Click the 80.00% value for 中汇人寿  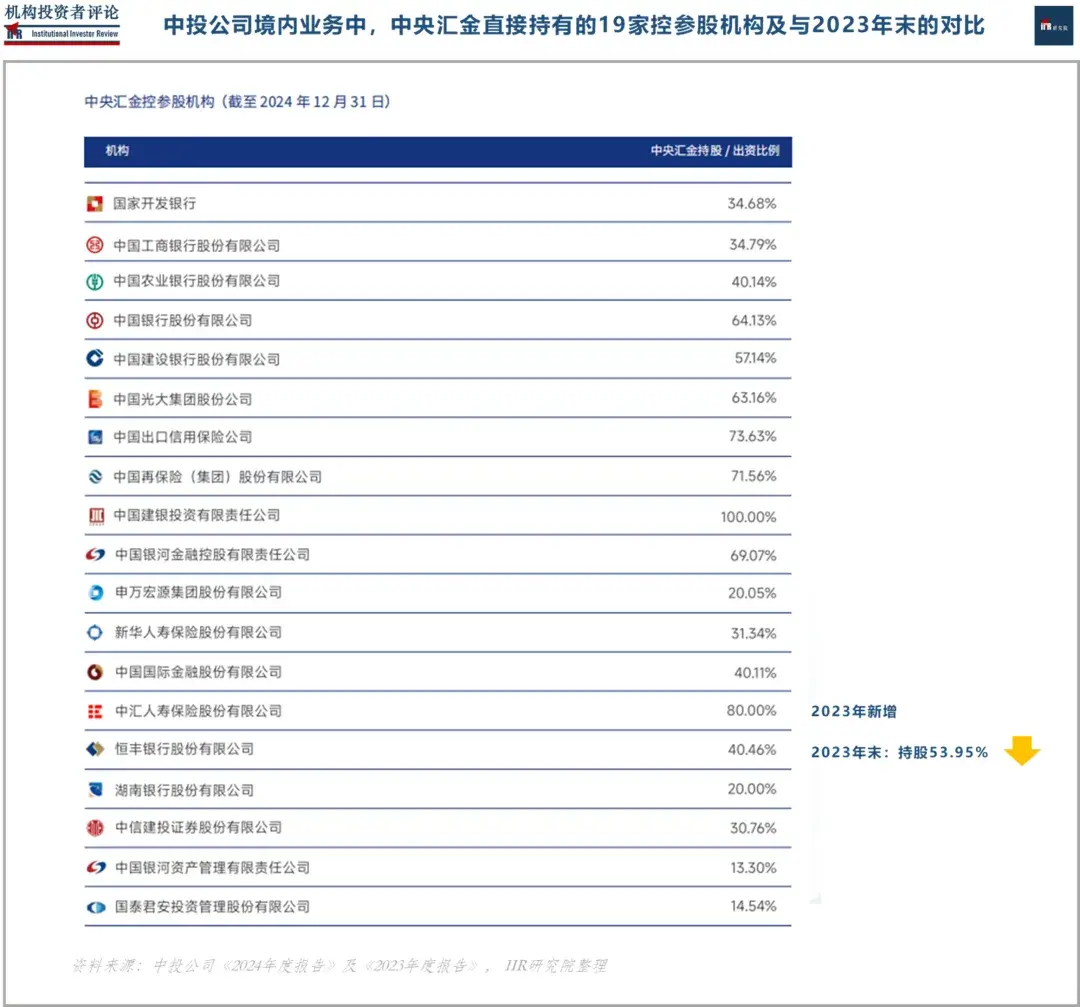751,711
